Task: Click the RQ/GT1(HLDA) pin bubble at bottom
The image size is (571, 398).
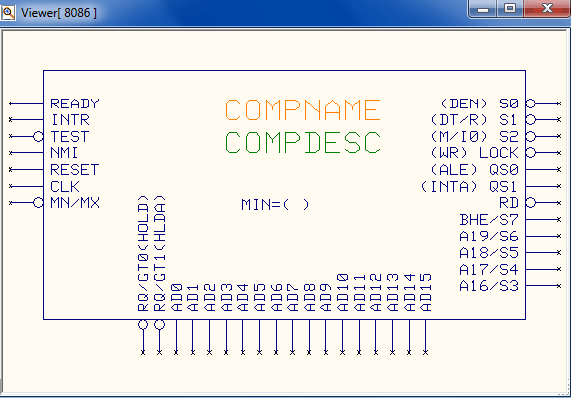Action: (160, 324)
